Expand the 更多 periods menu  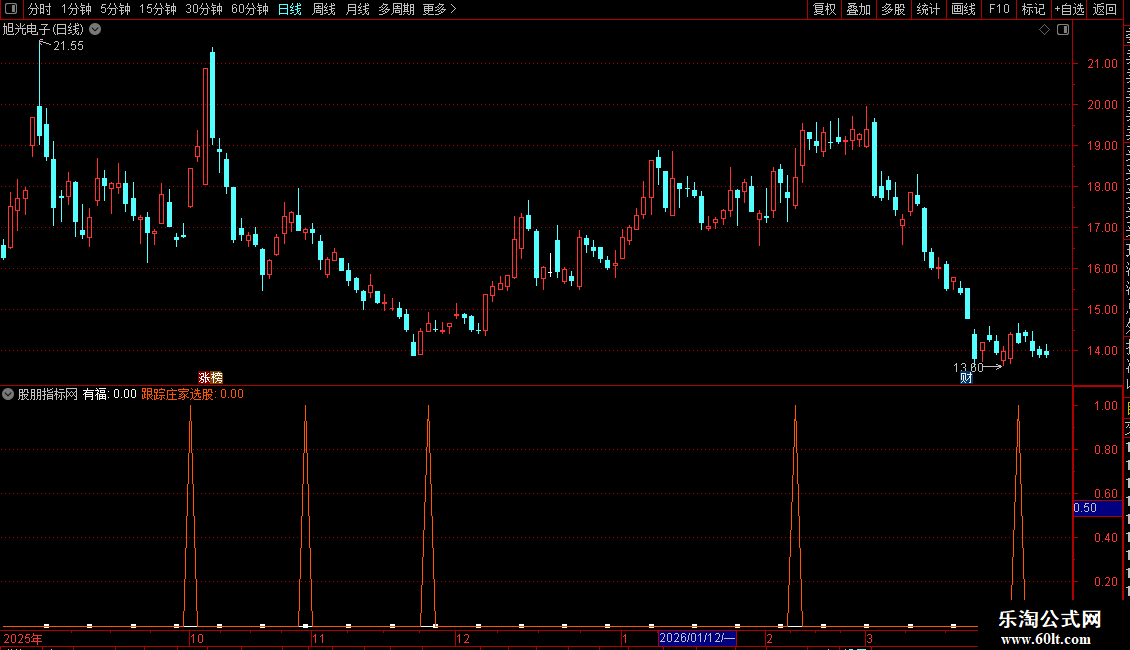point(439,9)
